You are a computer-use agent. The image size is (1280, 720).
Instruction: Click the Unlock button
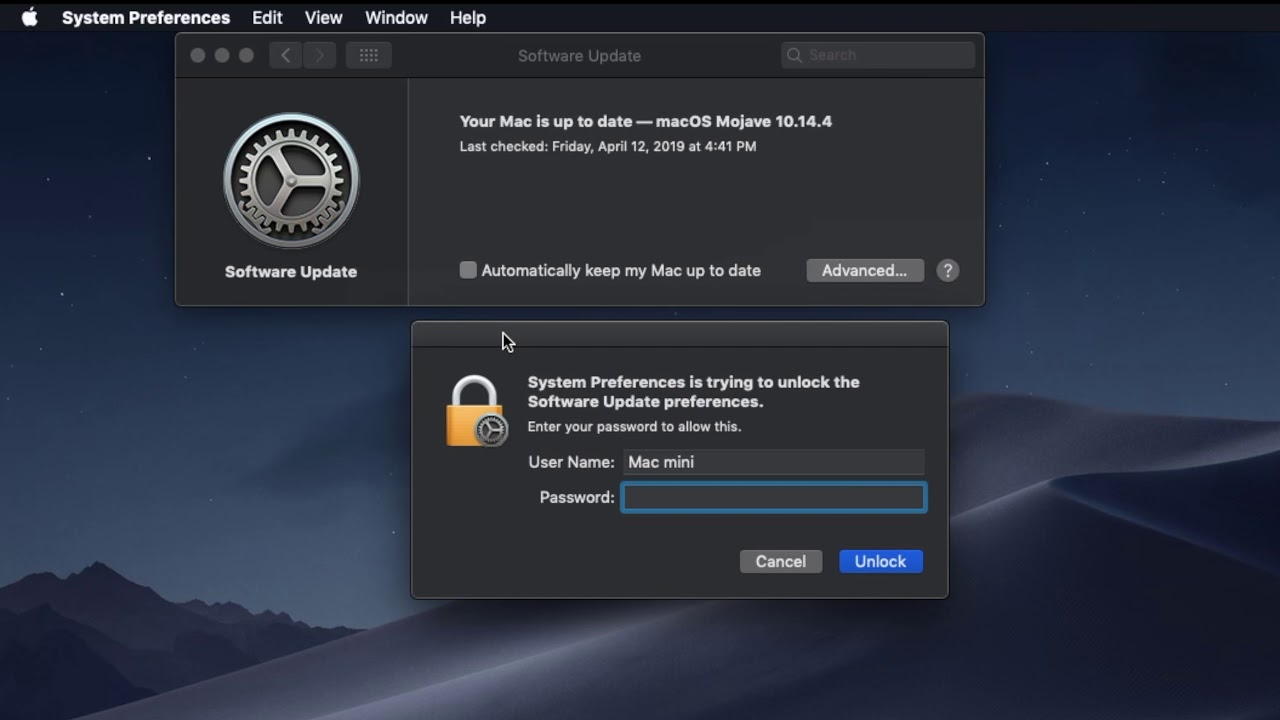click(x=881, y=561)
